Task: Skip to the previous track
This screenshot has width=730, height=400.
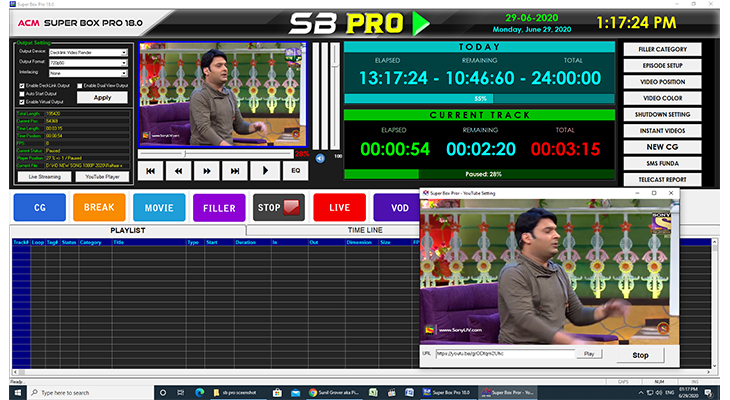Action: pos(151,171)
